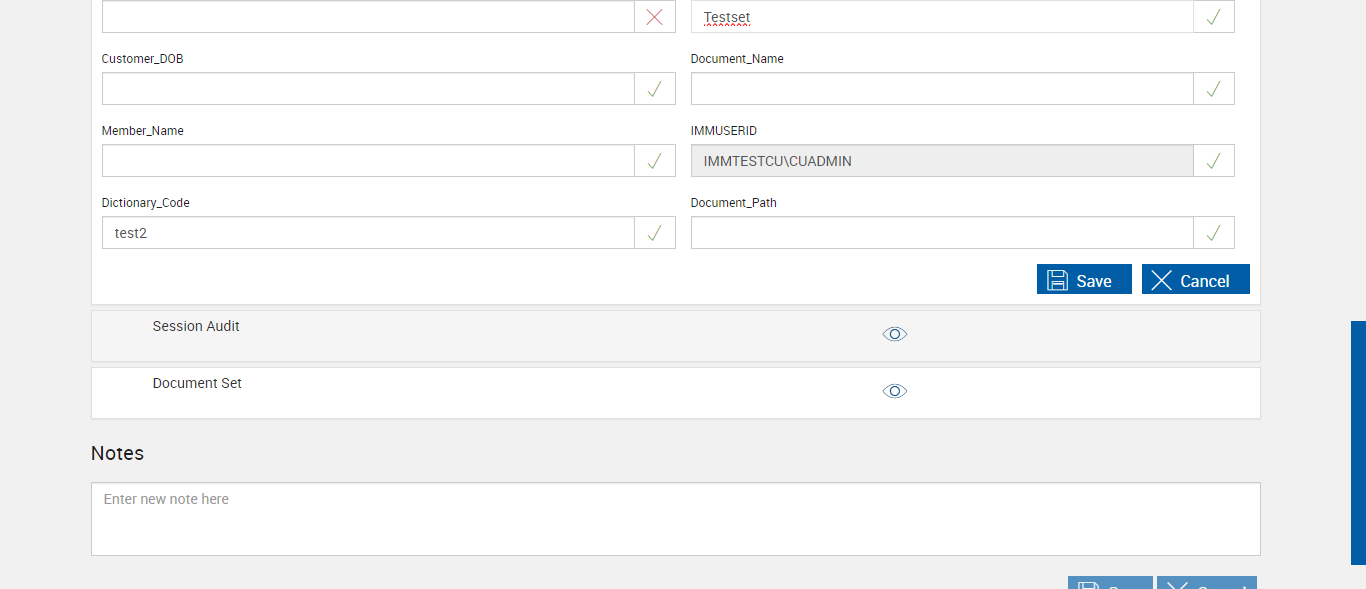This screenshot has height=589, width=1366.
Task: Save the form fields
Action: coord(1084,280)
